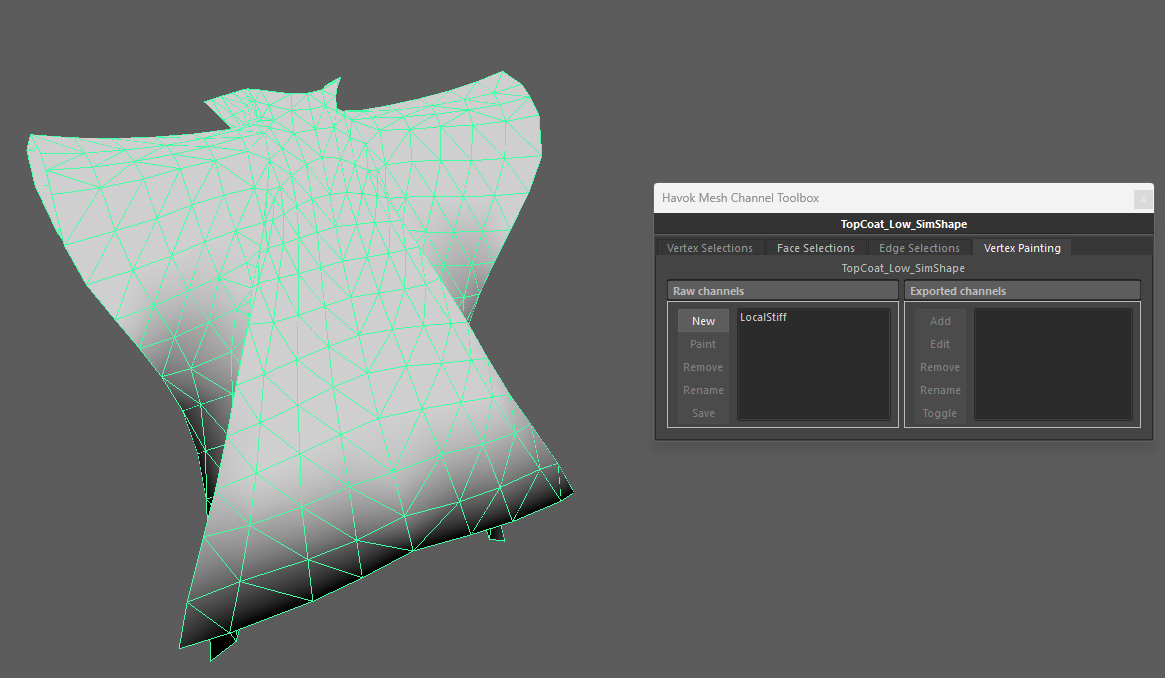Click the Save button in Raw channels
Viewport: 1165px width, 678px height.
(x=703, y=413)
